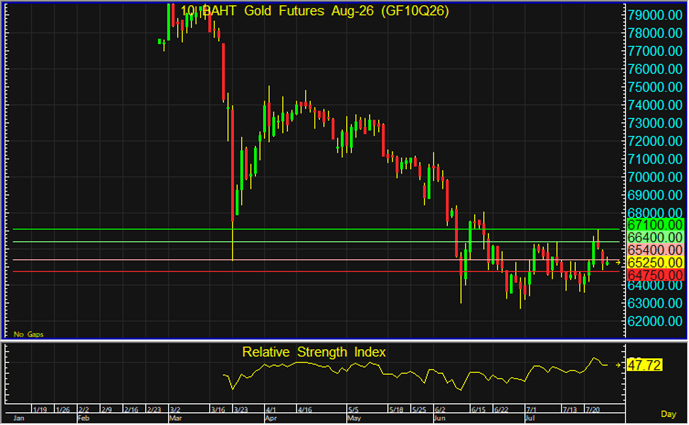
Task: Click the 4/16 date marker
Action: (305, 410)
